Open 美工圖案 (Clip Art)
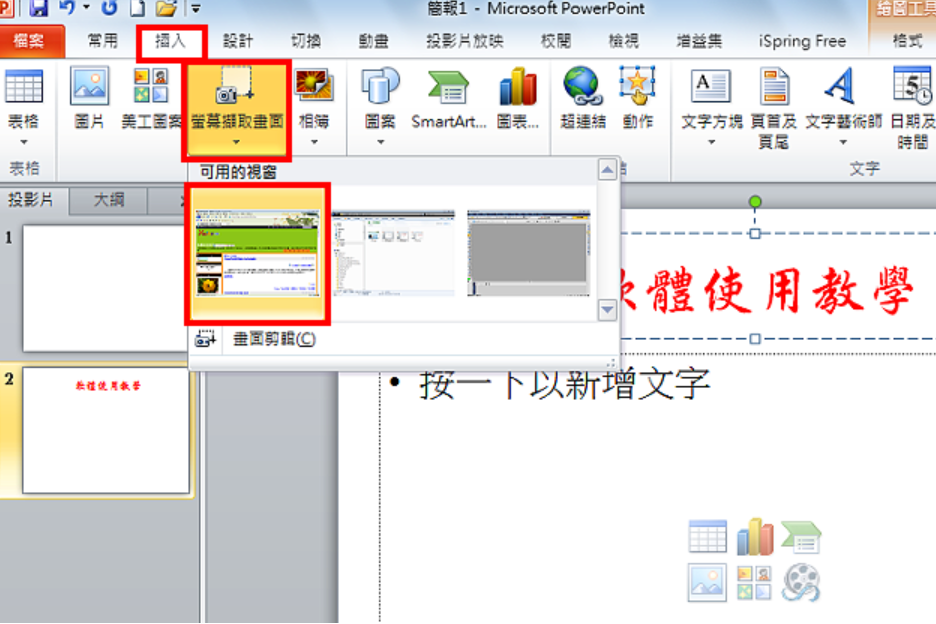The height and width of the screenshot is (624, 936). 150,99
